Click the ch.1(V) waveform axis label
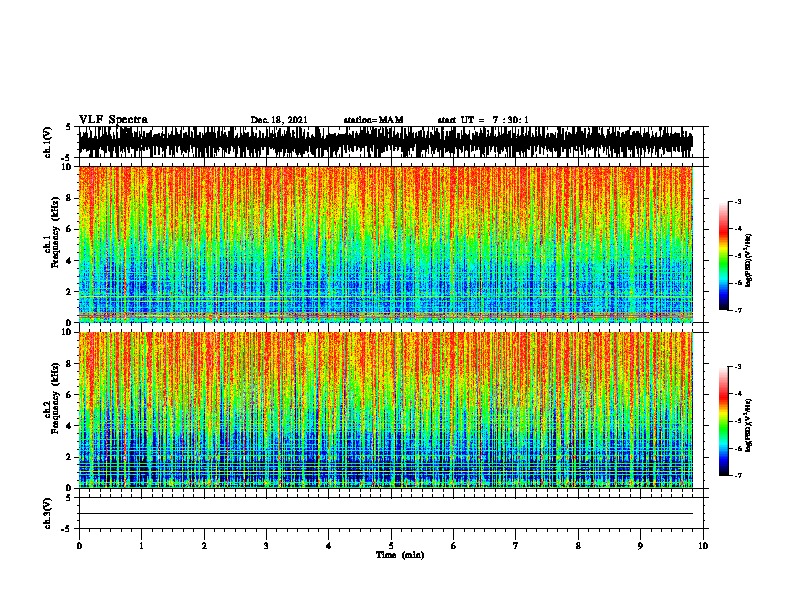 [47, 142]
